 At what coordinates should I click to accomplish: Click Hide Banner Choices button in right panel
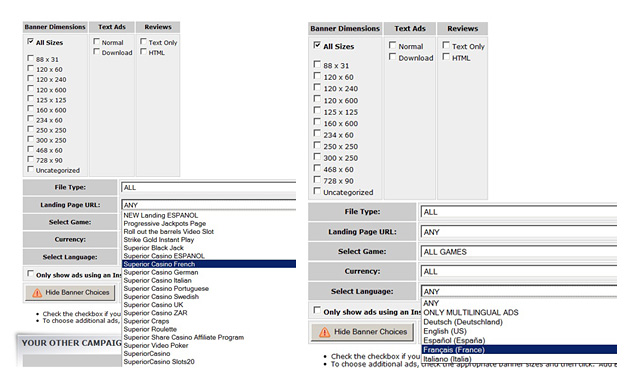coord(362,332)
